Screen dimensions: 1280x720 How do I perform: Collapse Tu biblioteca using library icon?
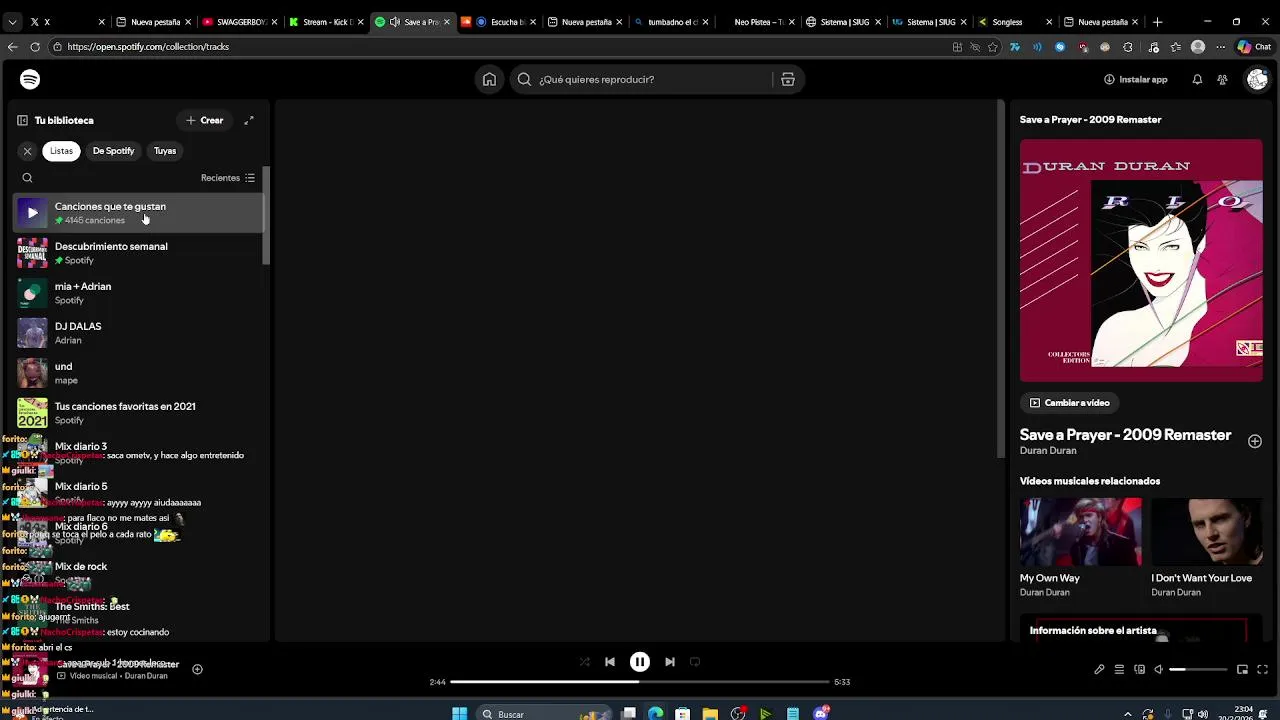pyautogui.click(x=22, y=120)
